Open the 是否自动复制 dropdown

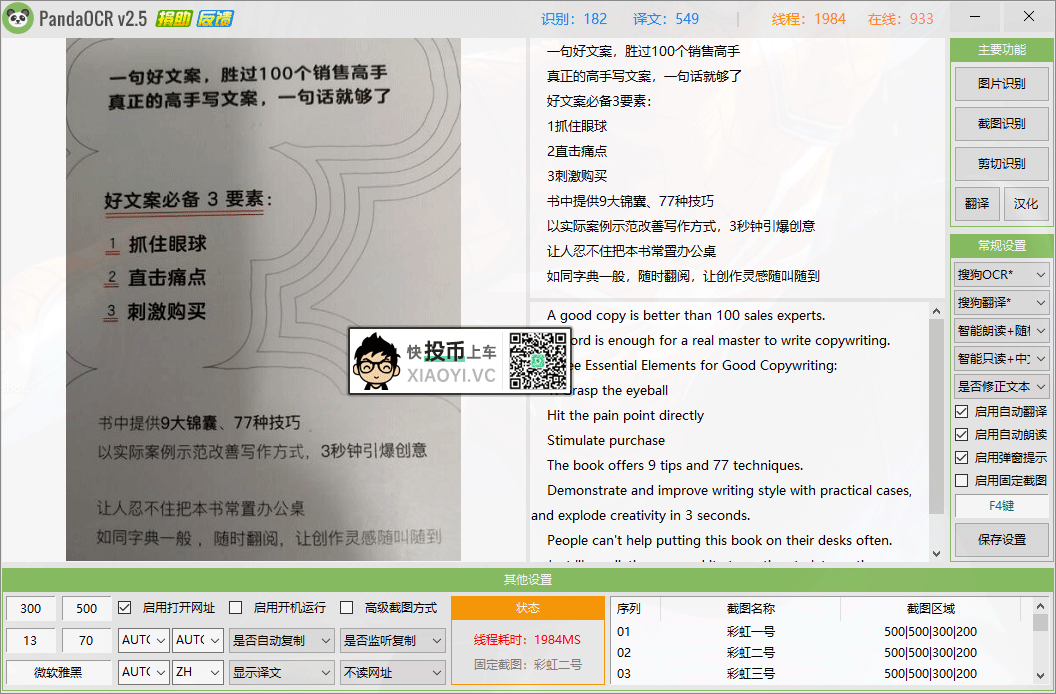pos(282,641)
